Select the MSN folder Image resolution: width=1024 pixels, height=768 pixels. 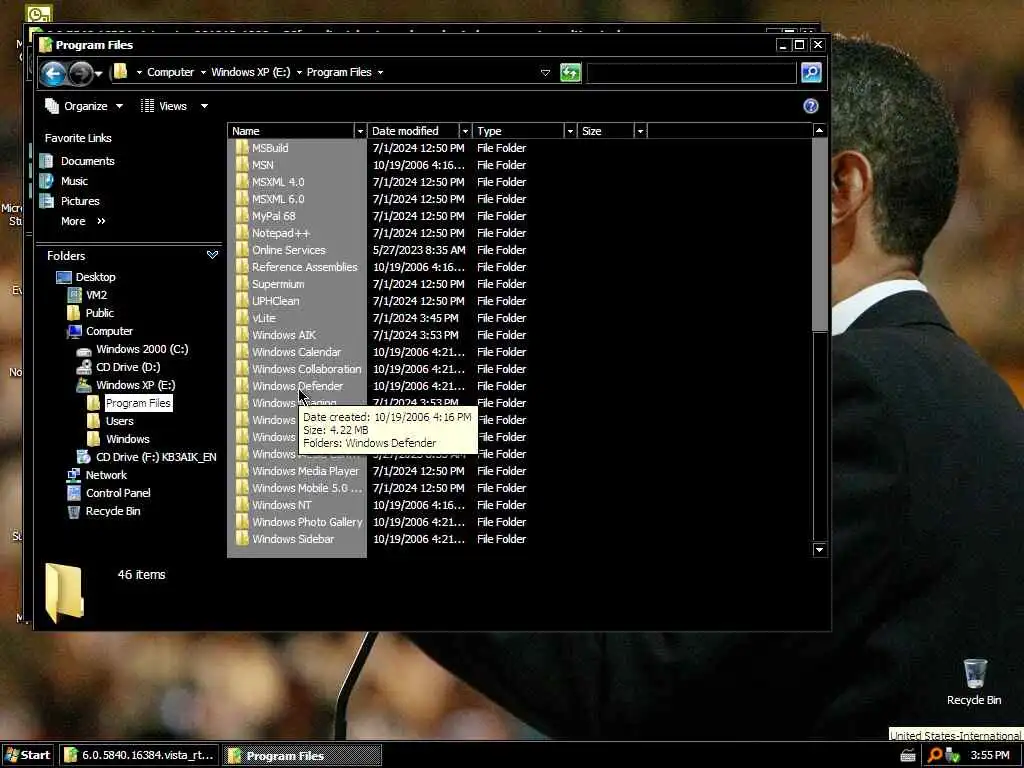[263, 165]
